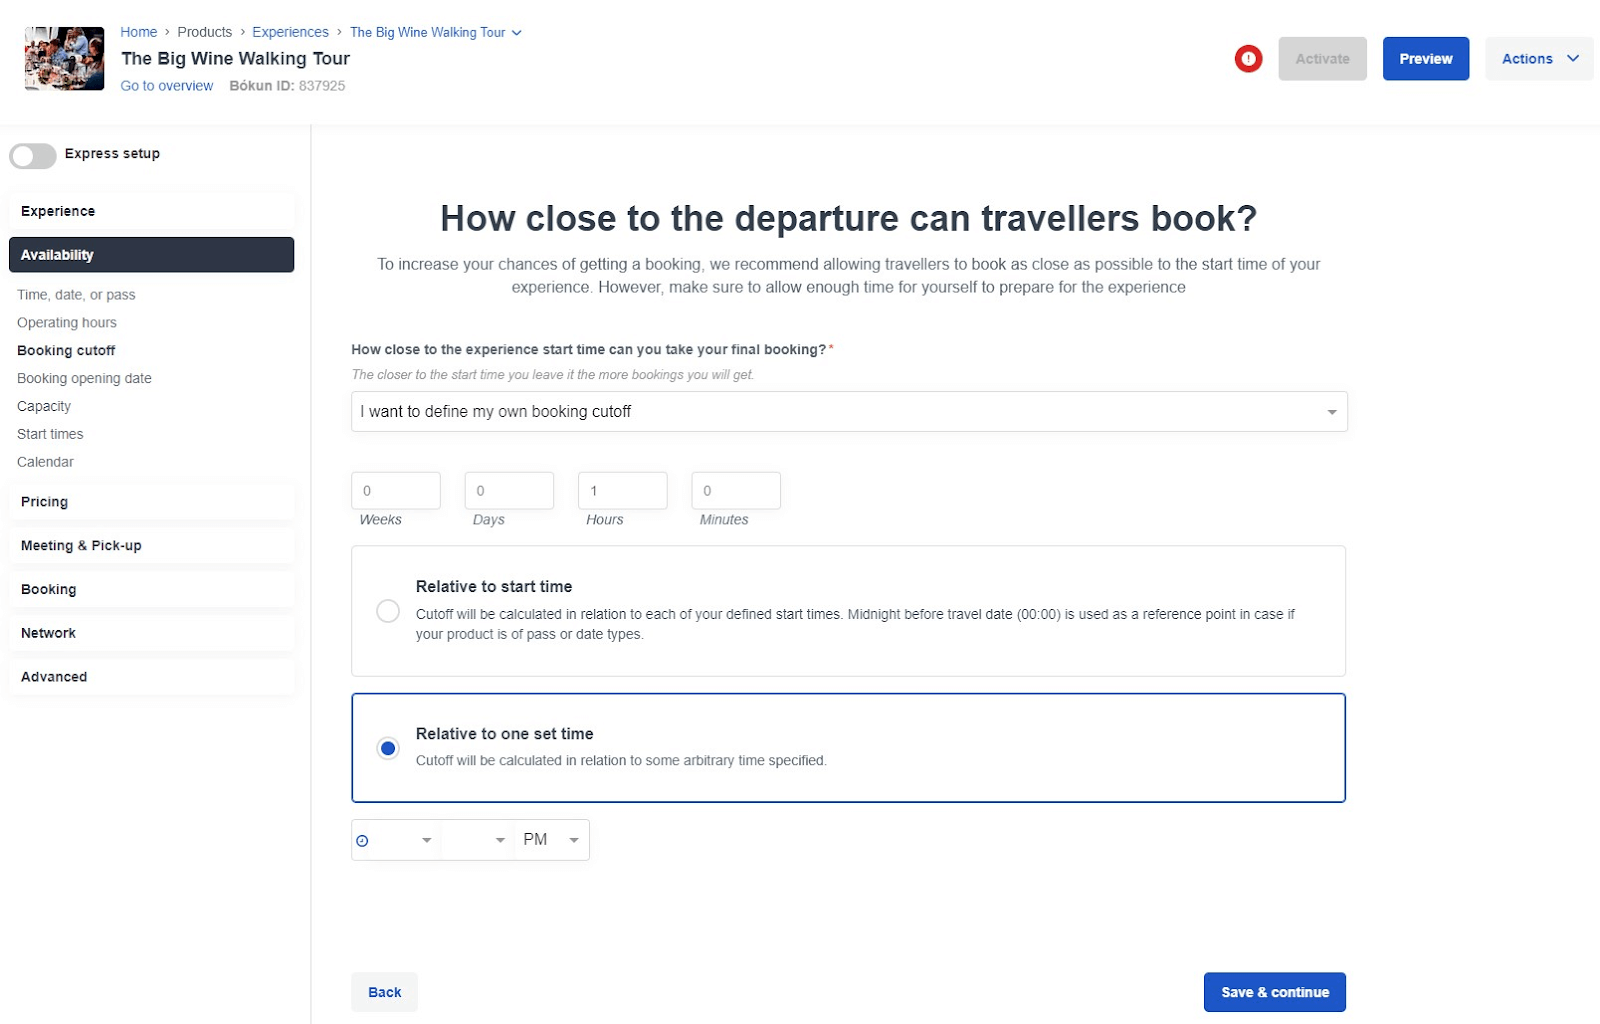Select "Booking opening date" in the sidebar
Image resolution: width=1600 pixels, height=1024 pixels.
[x=84, y=378]
